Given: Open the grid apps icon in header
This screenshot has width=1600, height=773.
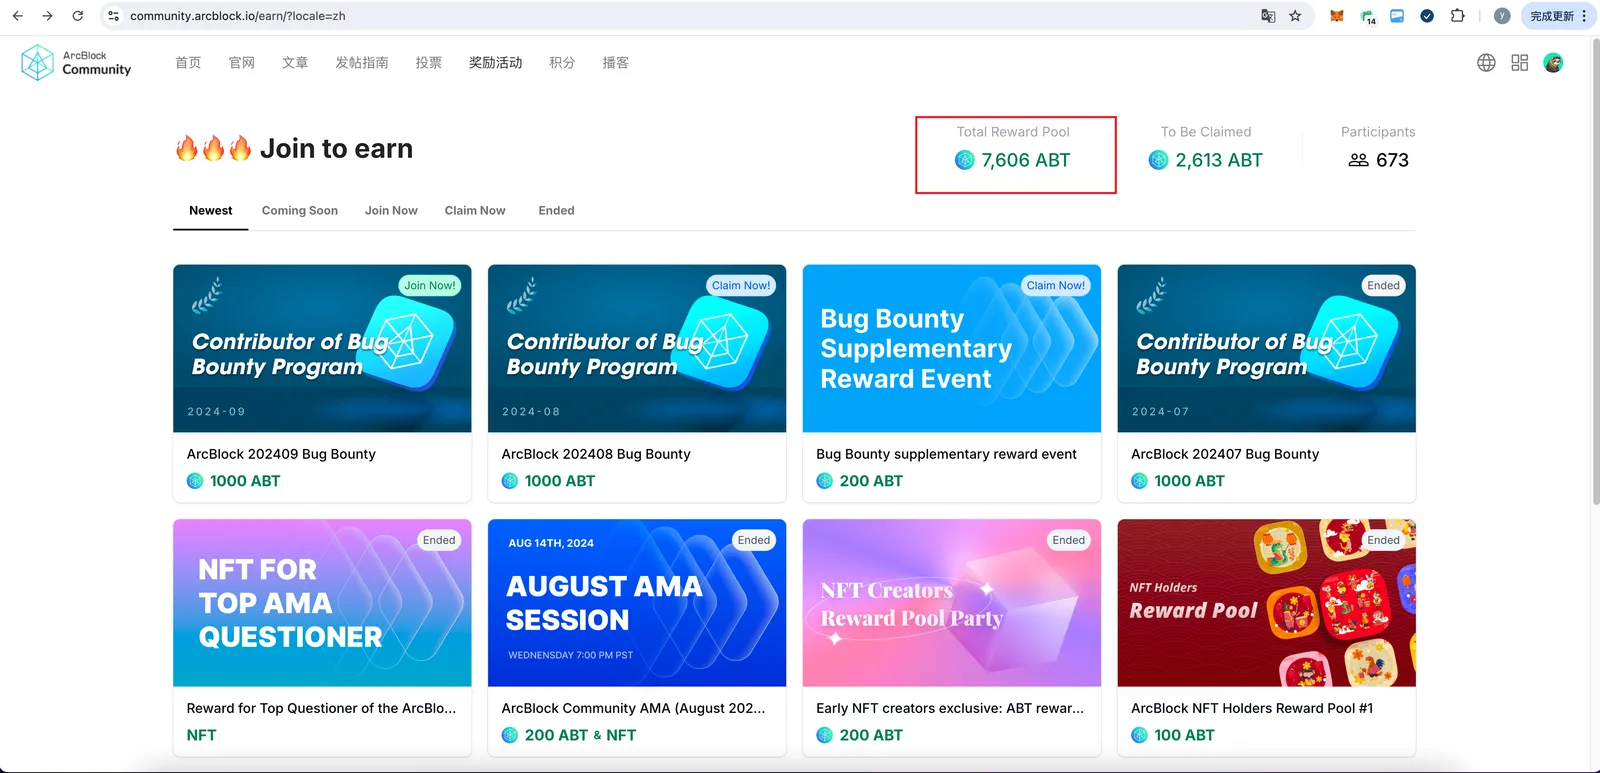Looking at the screenshot, I should point(1520,63).
